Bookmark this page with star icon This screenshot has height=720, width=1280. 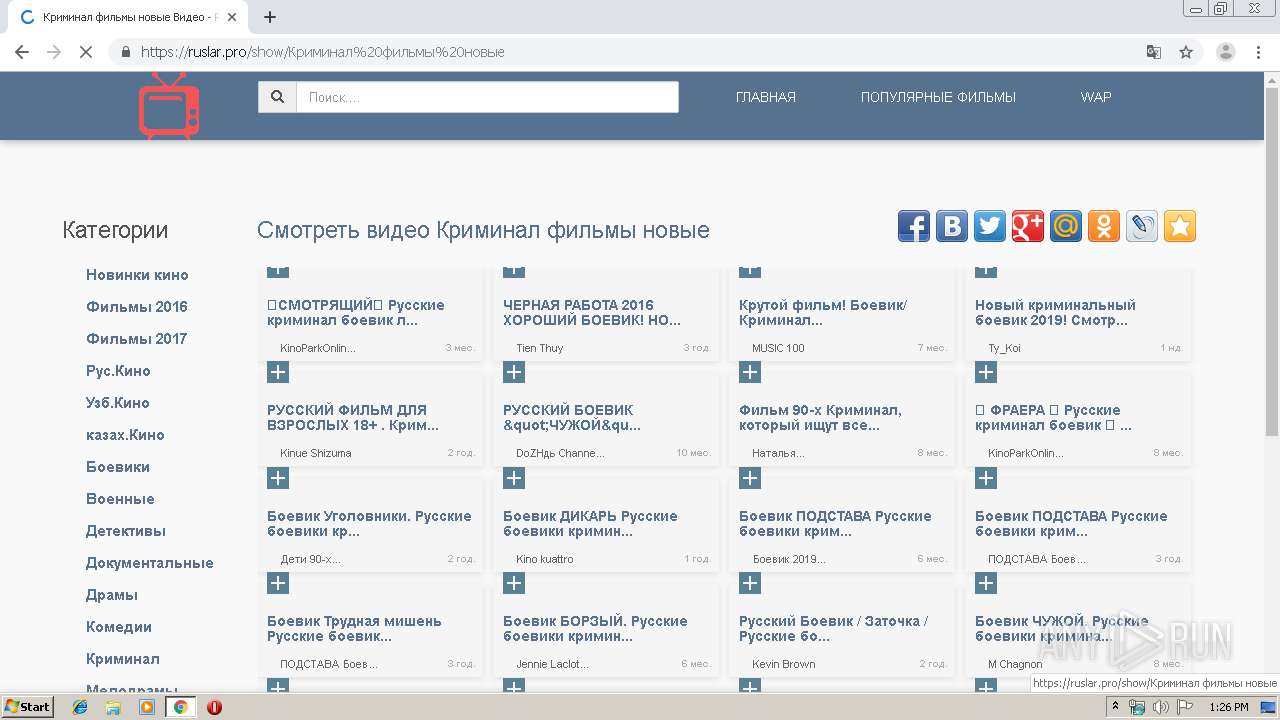(1186, 52)
